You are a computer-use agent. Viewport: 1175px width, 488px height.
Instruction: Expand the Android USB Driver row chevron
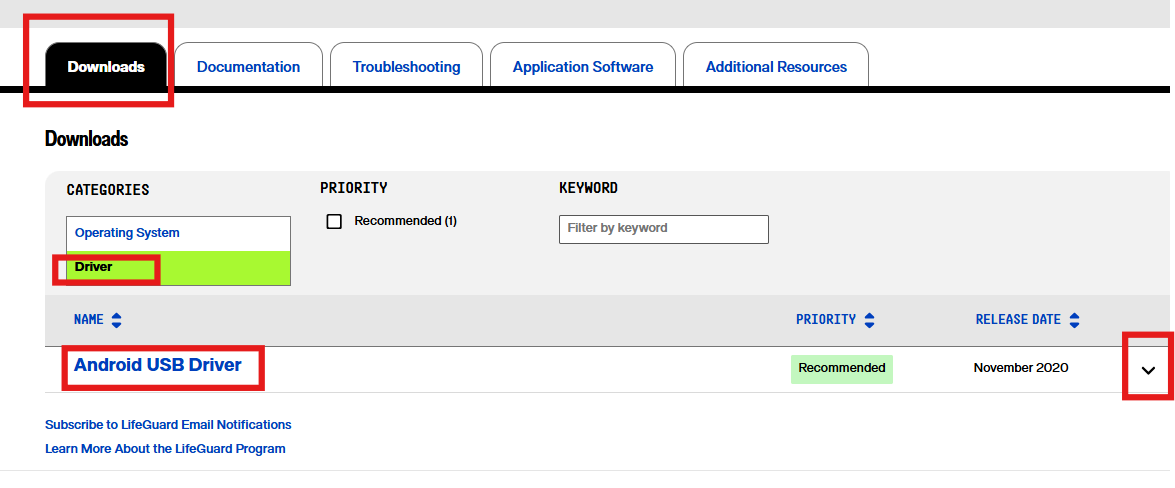1148,370
